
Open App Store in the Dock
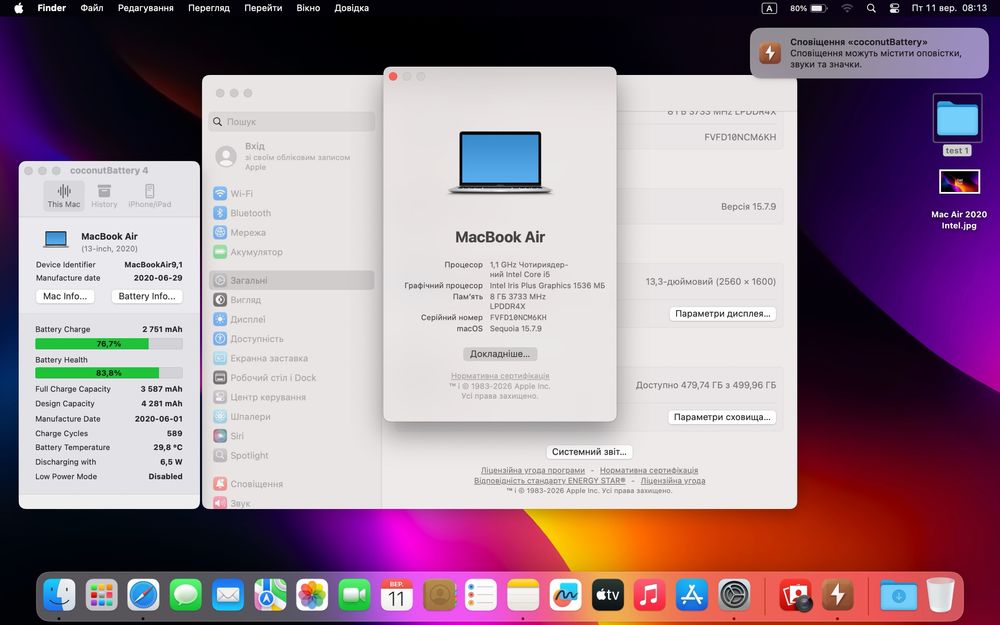point(691,595)
